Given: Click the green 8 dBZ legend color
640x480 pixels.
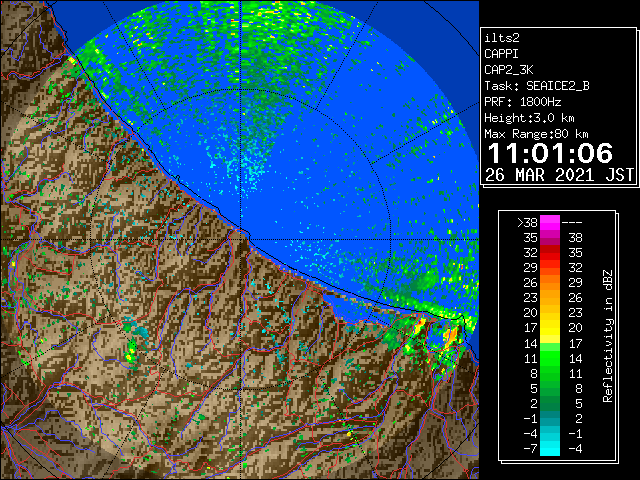Looking at the screenshot, I should [550, 373].
